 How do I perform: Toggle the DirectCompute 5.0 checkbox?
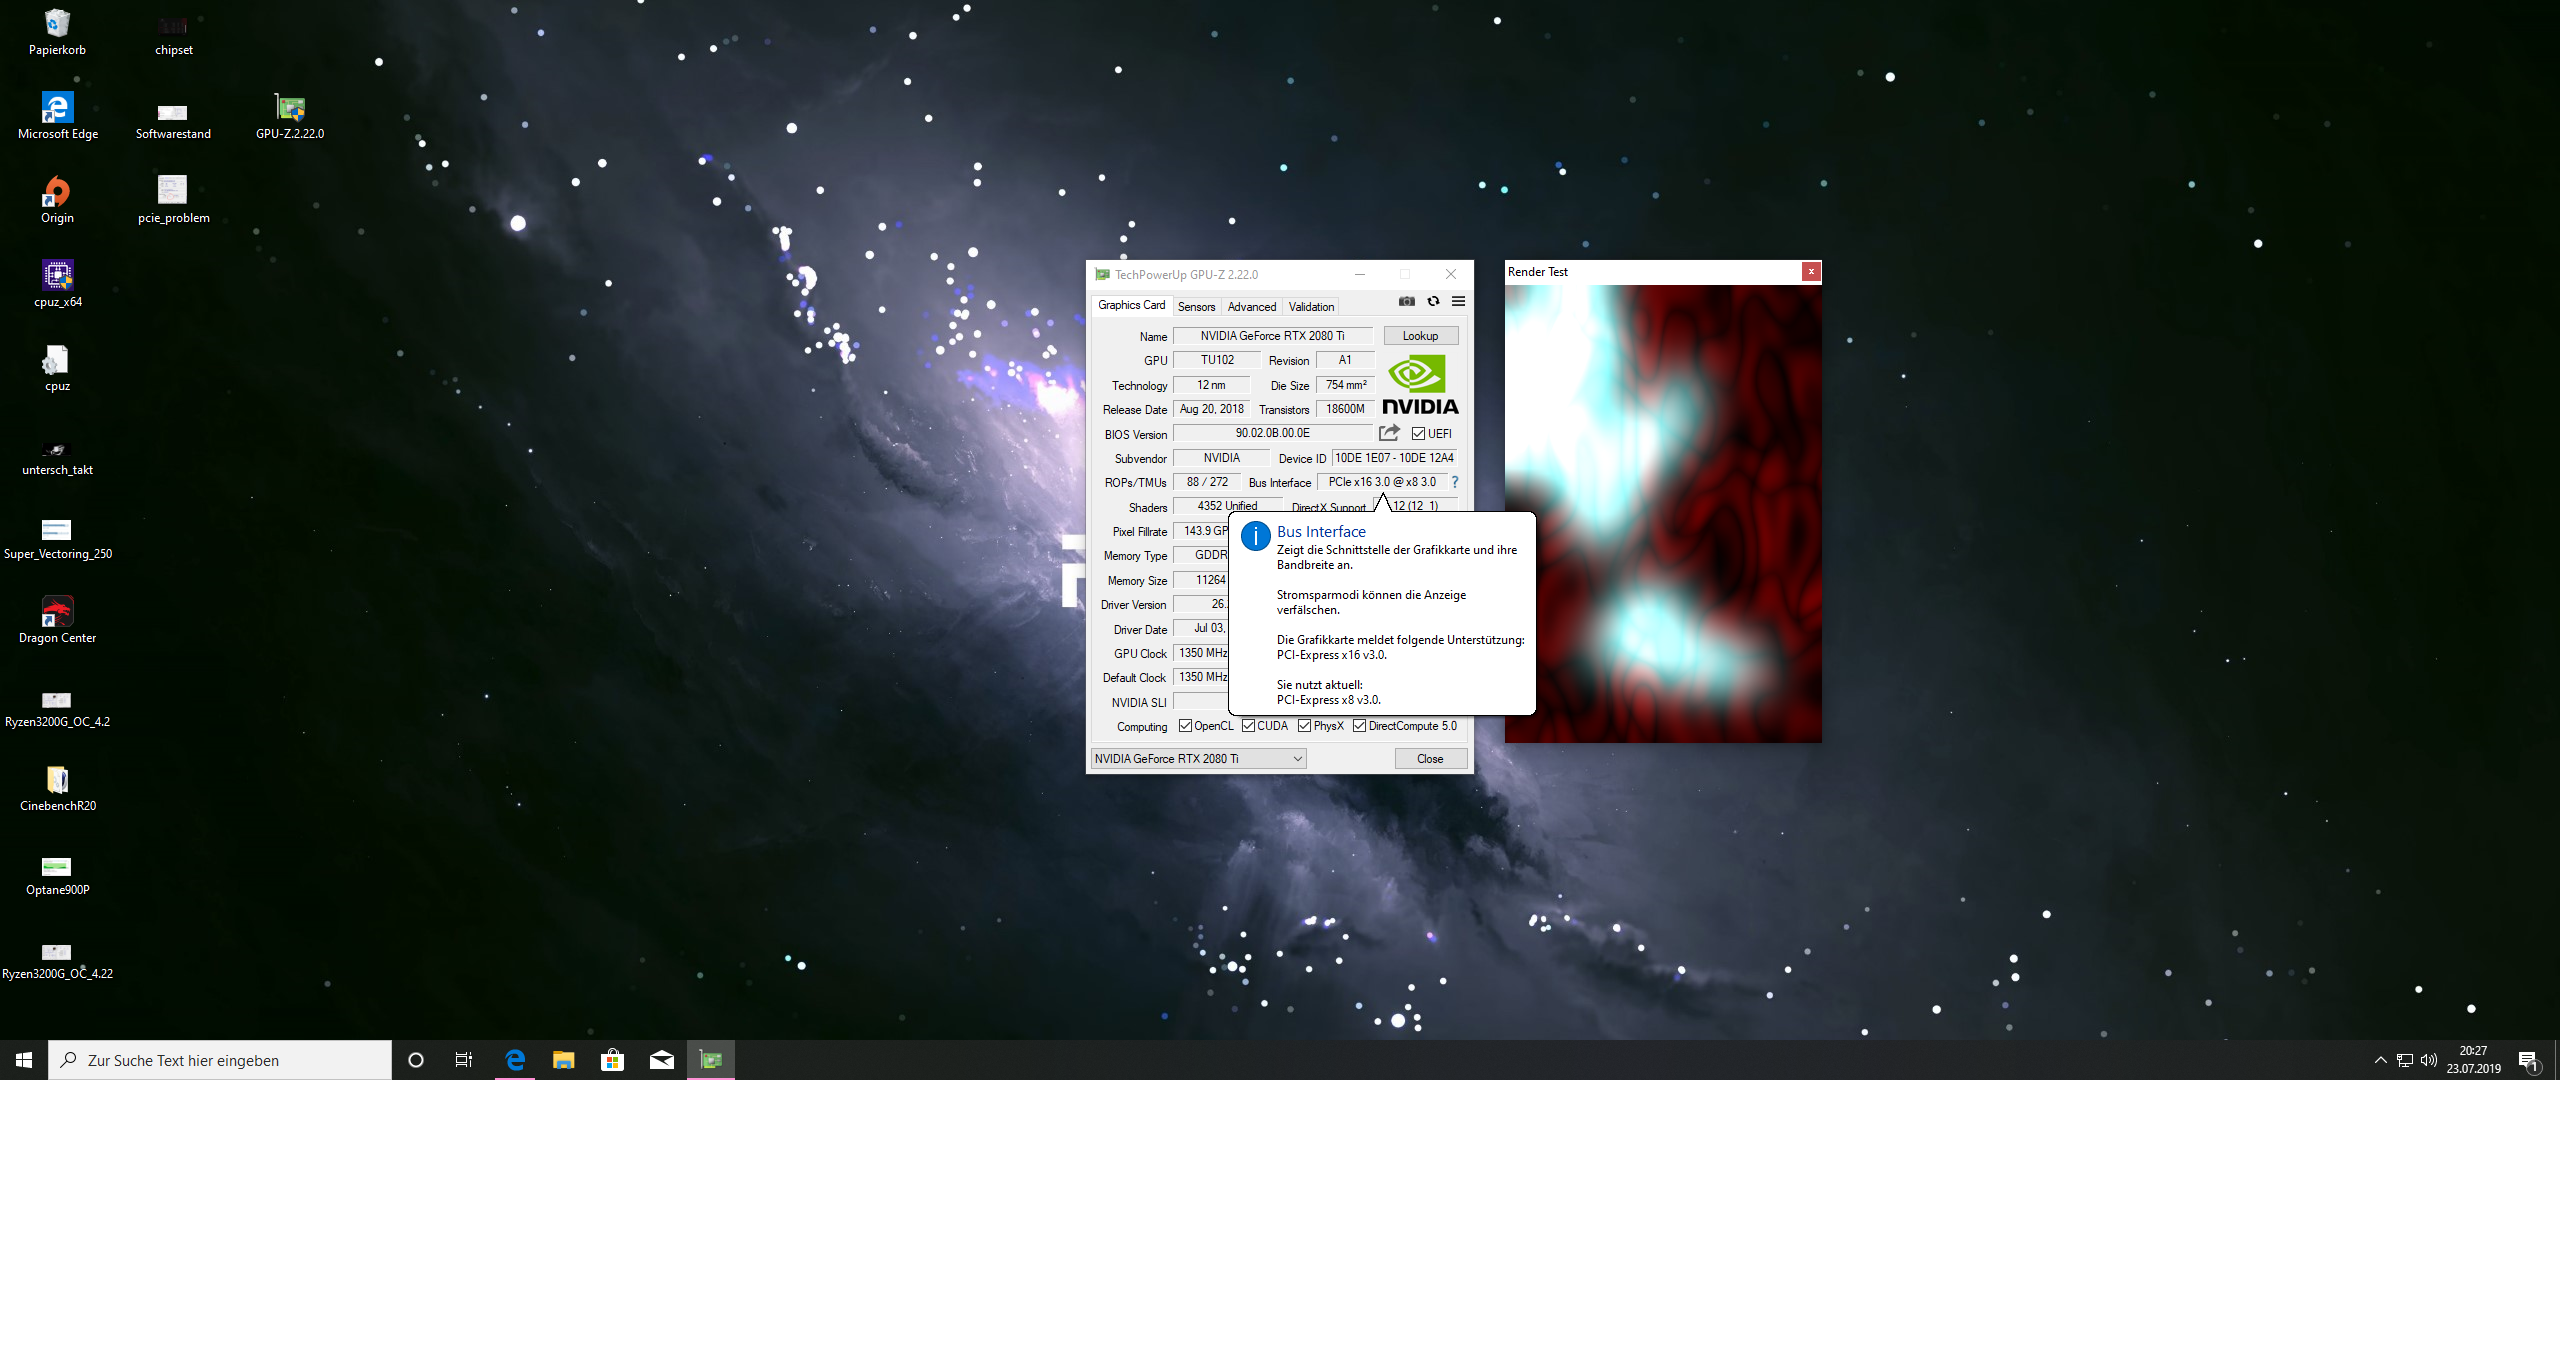[x=1359, y=726]
